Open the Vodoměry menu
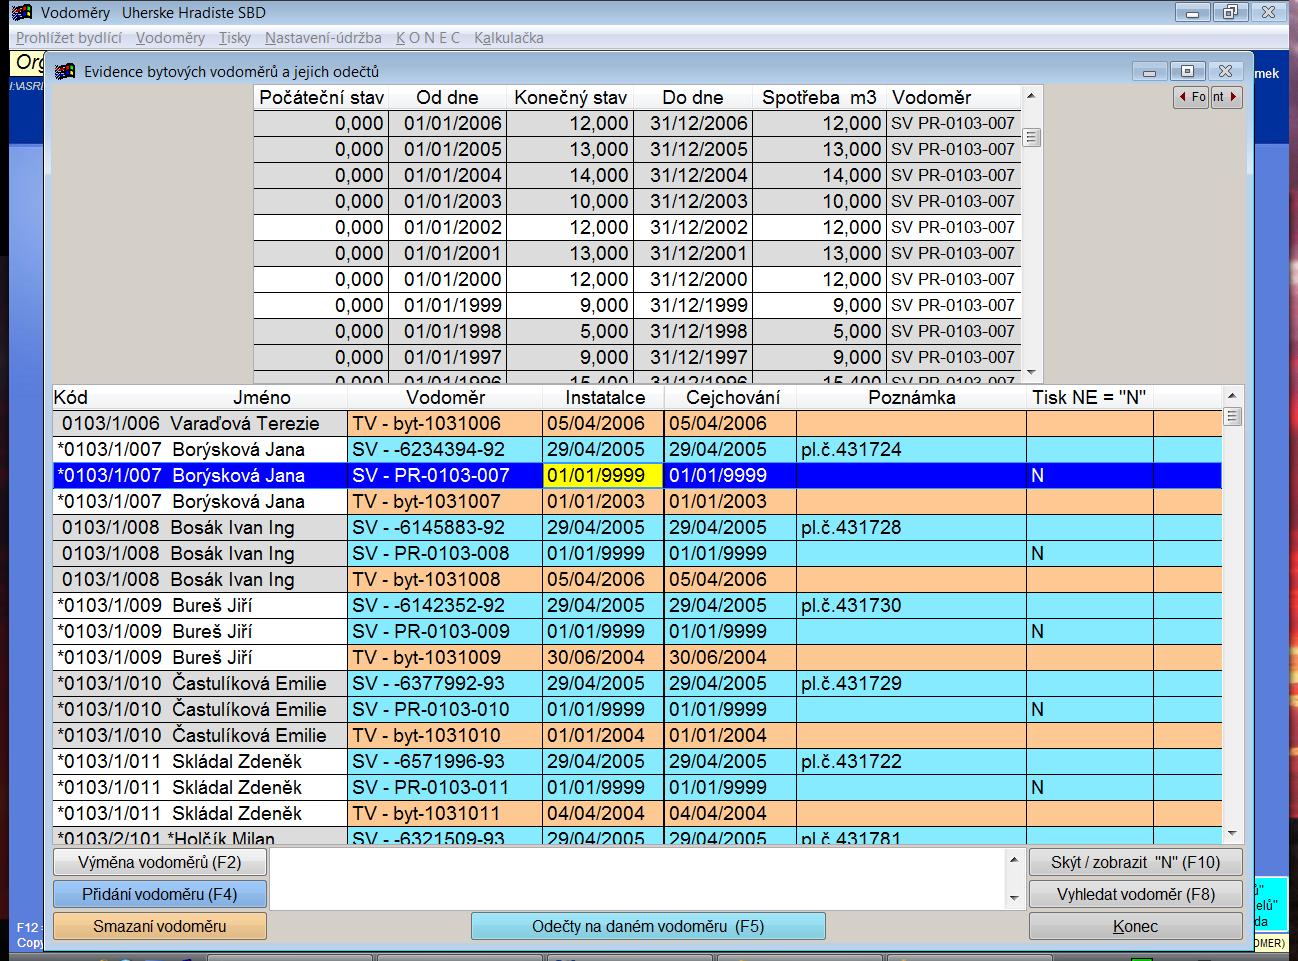Screen dimensions: 1298x961 pyautogui.click(x=170, y=38)
